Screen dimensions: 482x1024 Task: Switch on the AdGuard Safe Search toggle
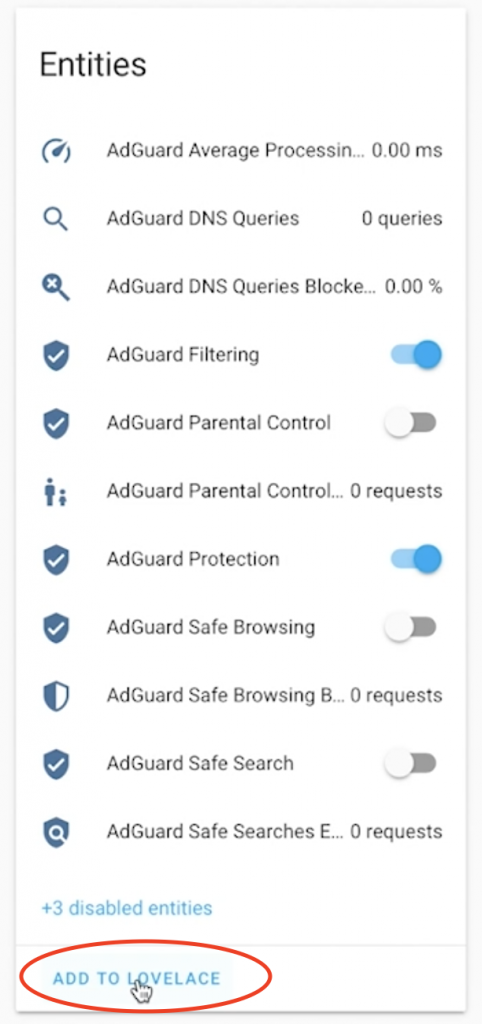tap(410, 763)
